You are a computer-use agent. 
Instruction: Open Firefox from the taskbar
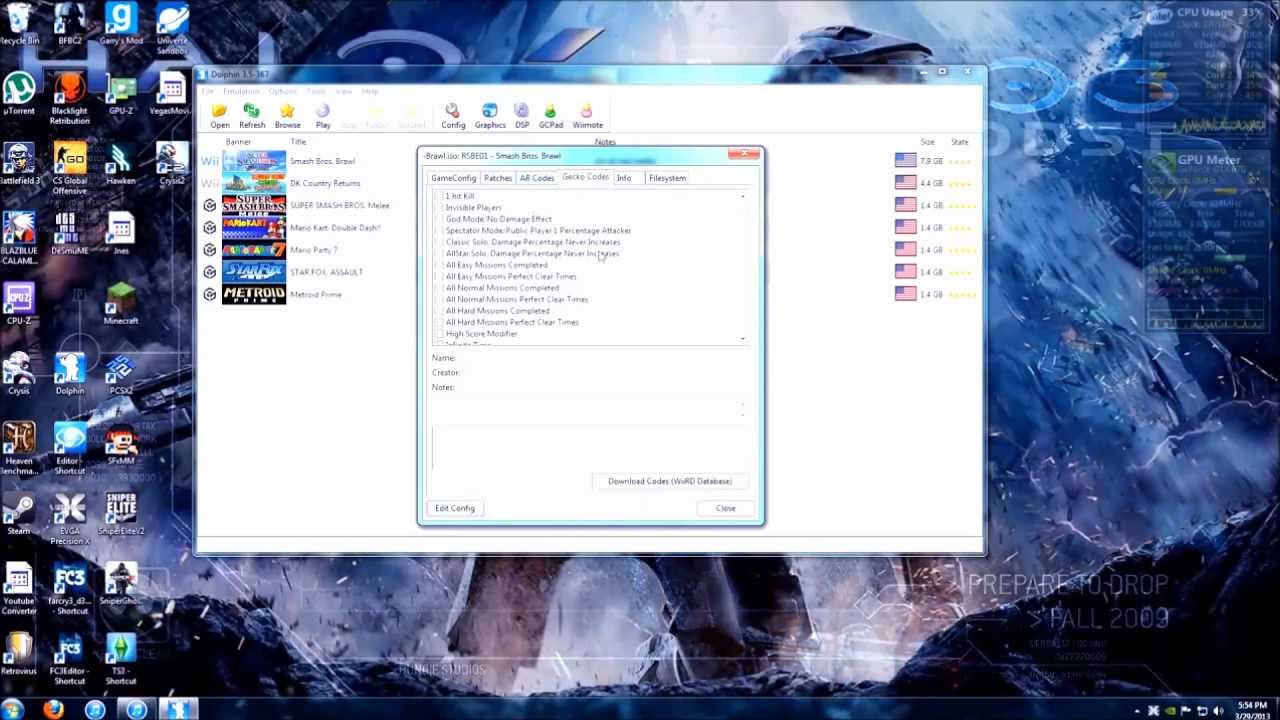54,710
